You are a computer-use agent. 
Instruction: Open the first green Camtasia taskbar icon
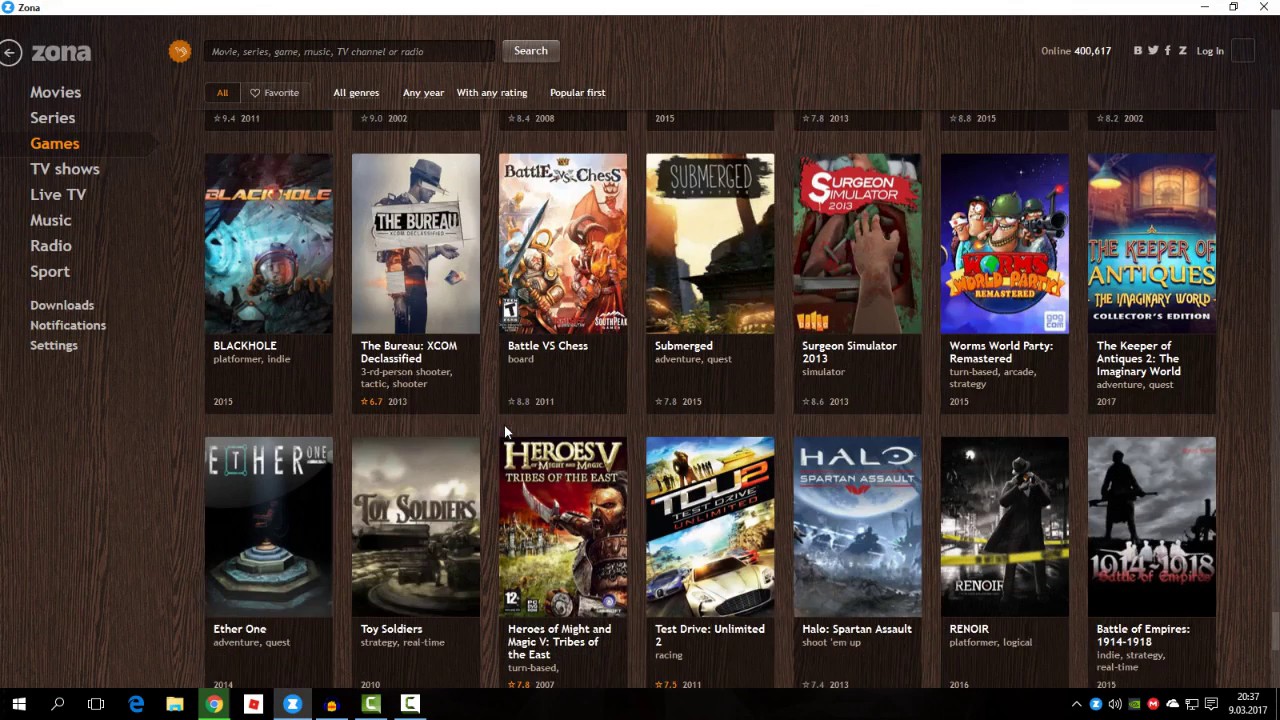pyautogui.click(x=371, y=704)
